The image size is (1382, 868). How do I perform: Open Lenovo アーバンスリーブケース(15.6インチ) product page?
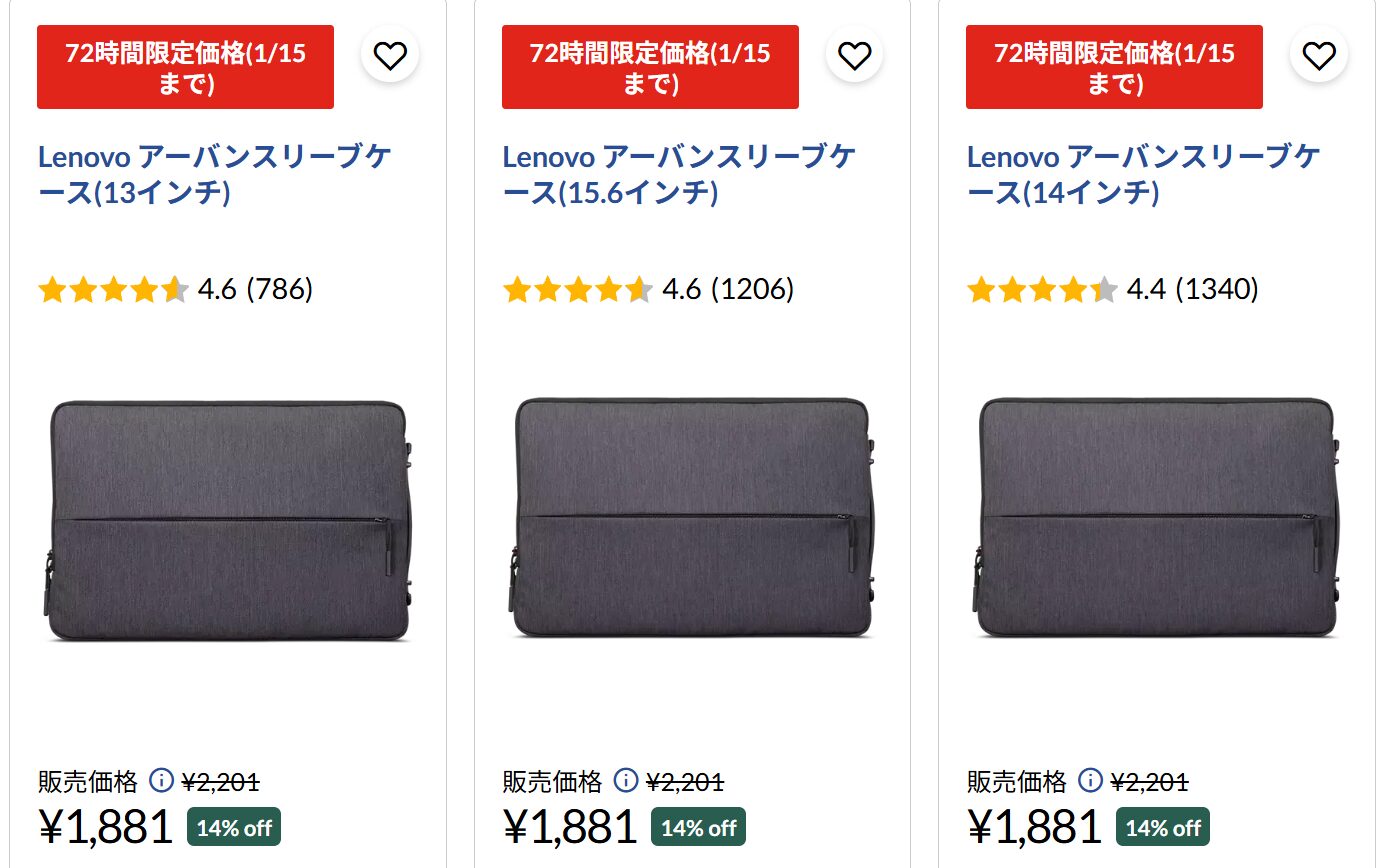click(680, 172)
